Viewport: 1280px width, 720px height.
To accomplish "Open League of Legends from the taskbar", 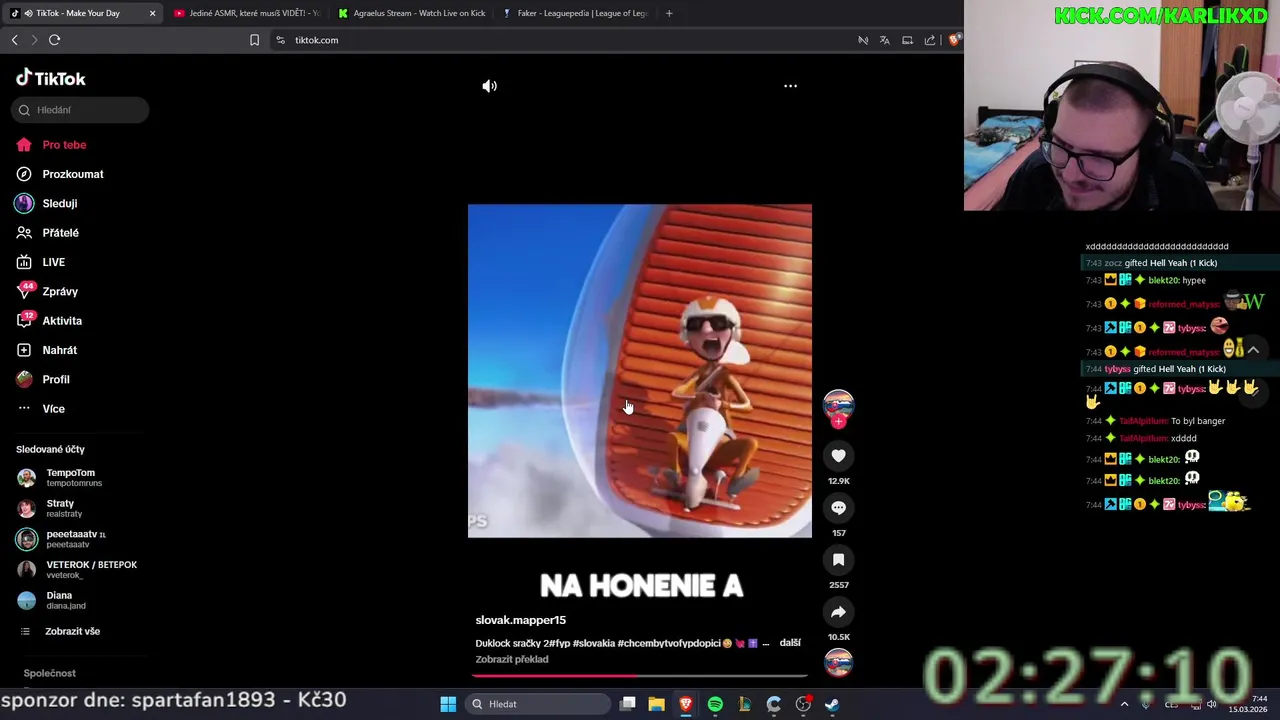I will coord(744,704).
